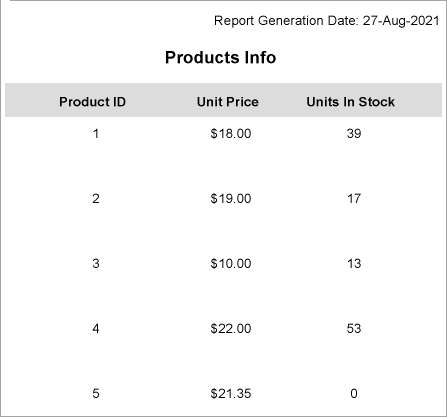Screen dimensions: 447x417
Task: Select the 53 units in stock value
Action: (354, 329)
